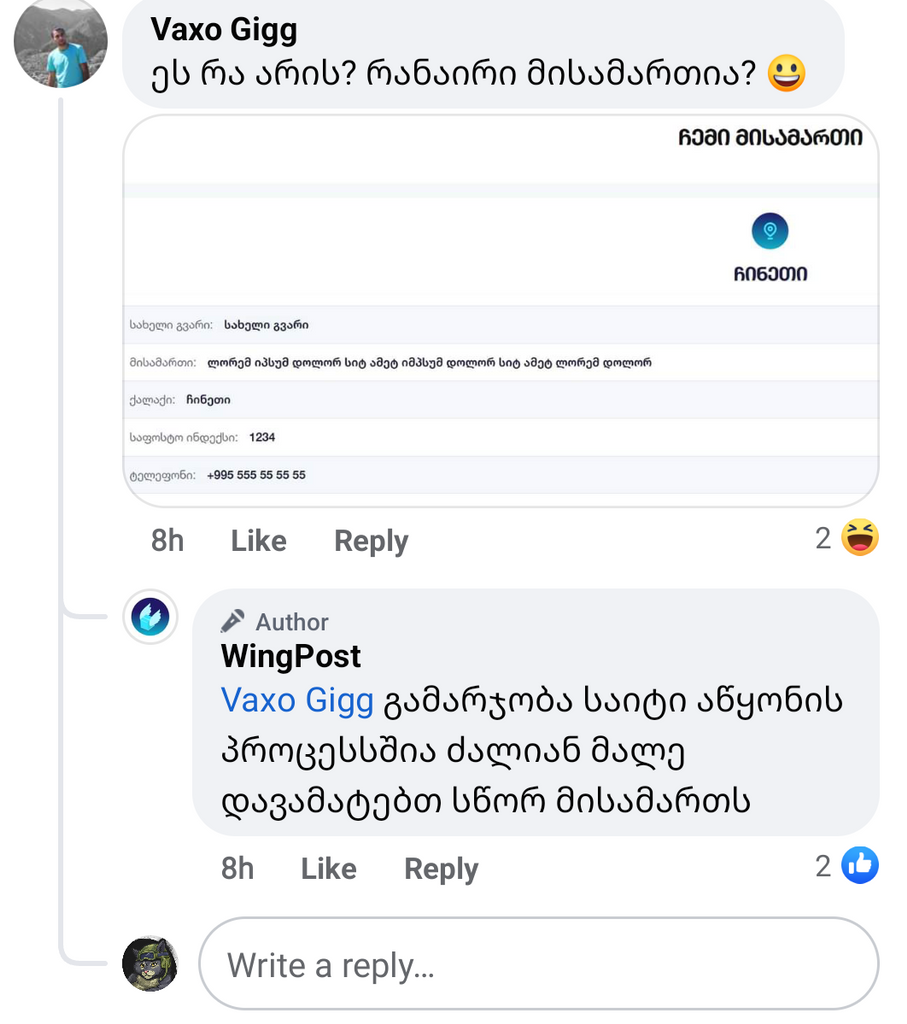The width and height of the screenshot is (907, 1024).
Task: Open Reply under WingPost's comment
Action: click(440, 869)
